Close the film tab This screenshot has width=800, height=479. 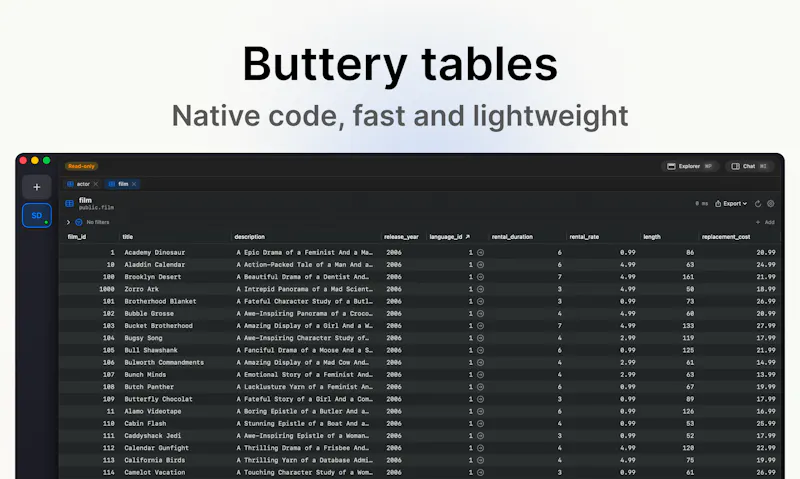[134, 184]
